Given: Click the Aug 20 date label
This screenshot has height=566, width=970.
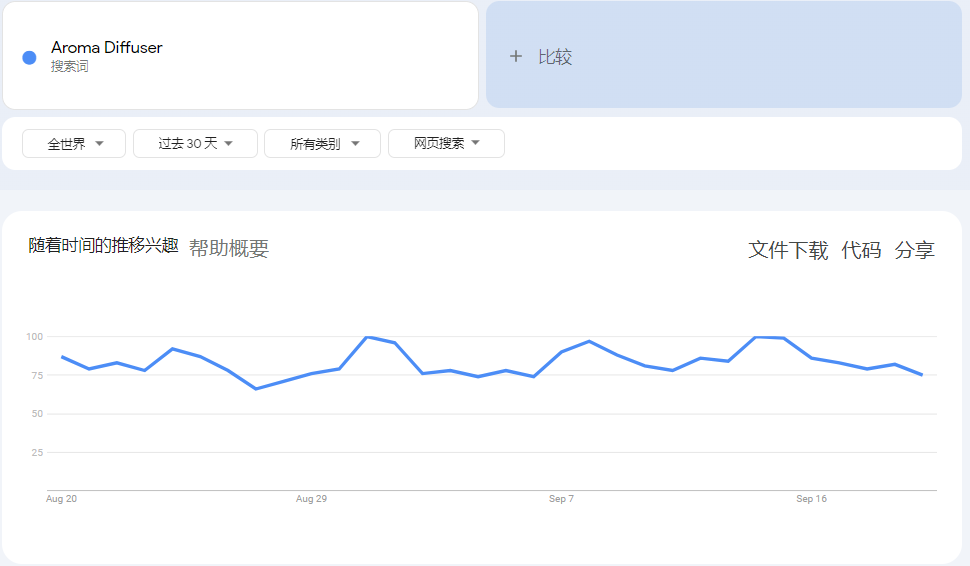Looking at the screenshot, I should (x=62, y=498).
